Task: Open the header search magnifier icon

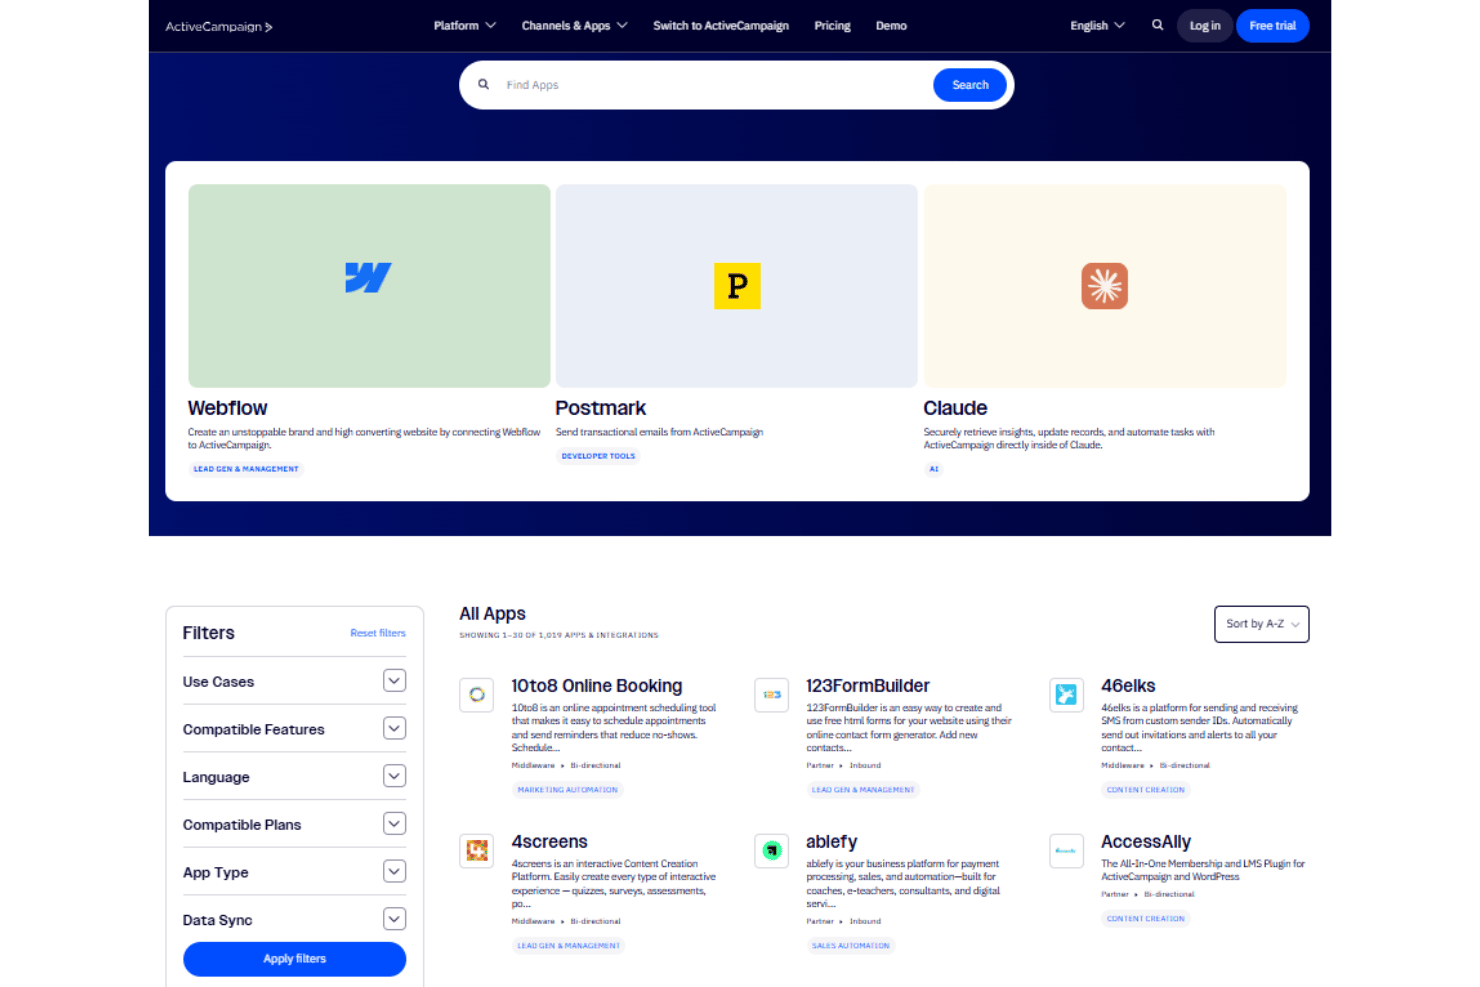Action: click(x=1157, y=26)
